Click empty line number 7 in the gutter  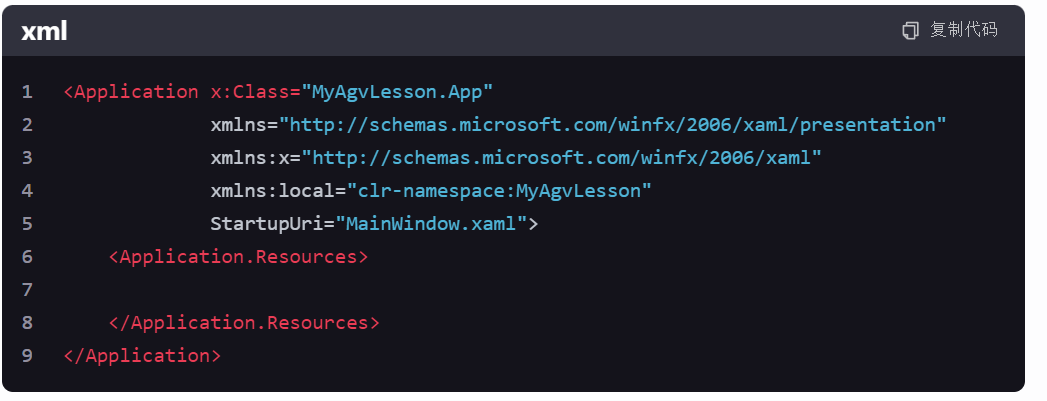pos(27,290)
